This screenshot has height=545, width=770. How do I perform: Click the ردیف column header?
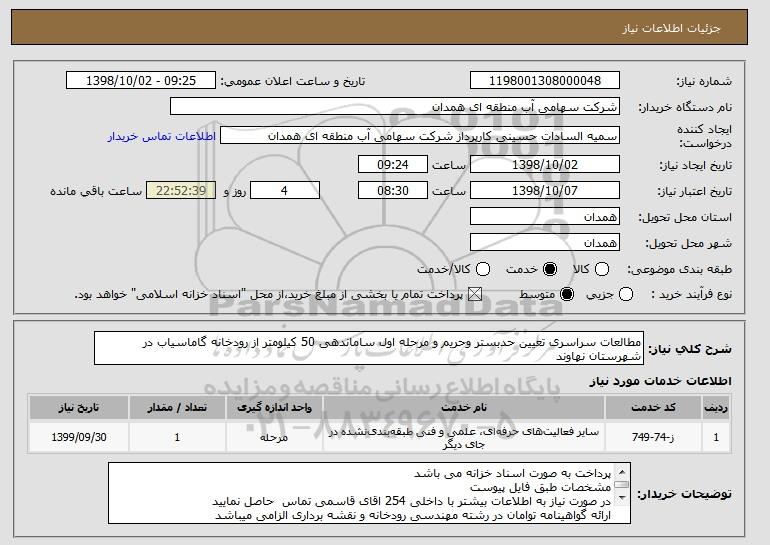coord(716,408)
